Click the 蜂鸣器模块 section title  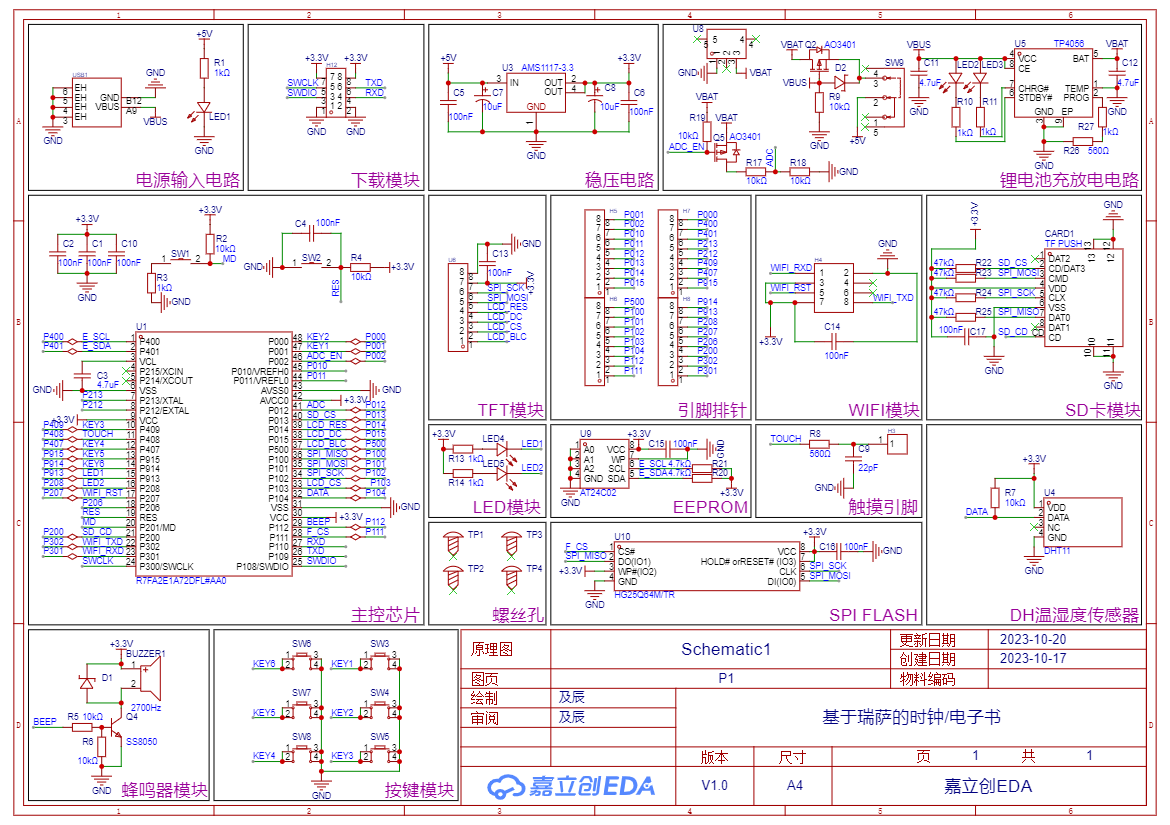(165, 790)
